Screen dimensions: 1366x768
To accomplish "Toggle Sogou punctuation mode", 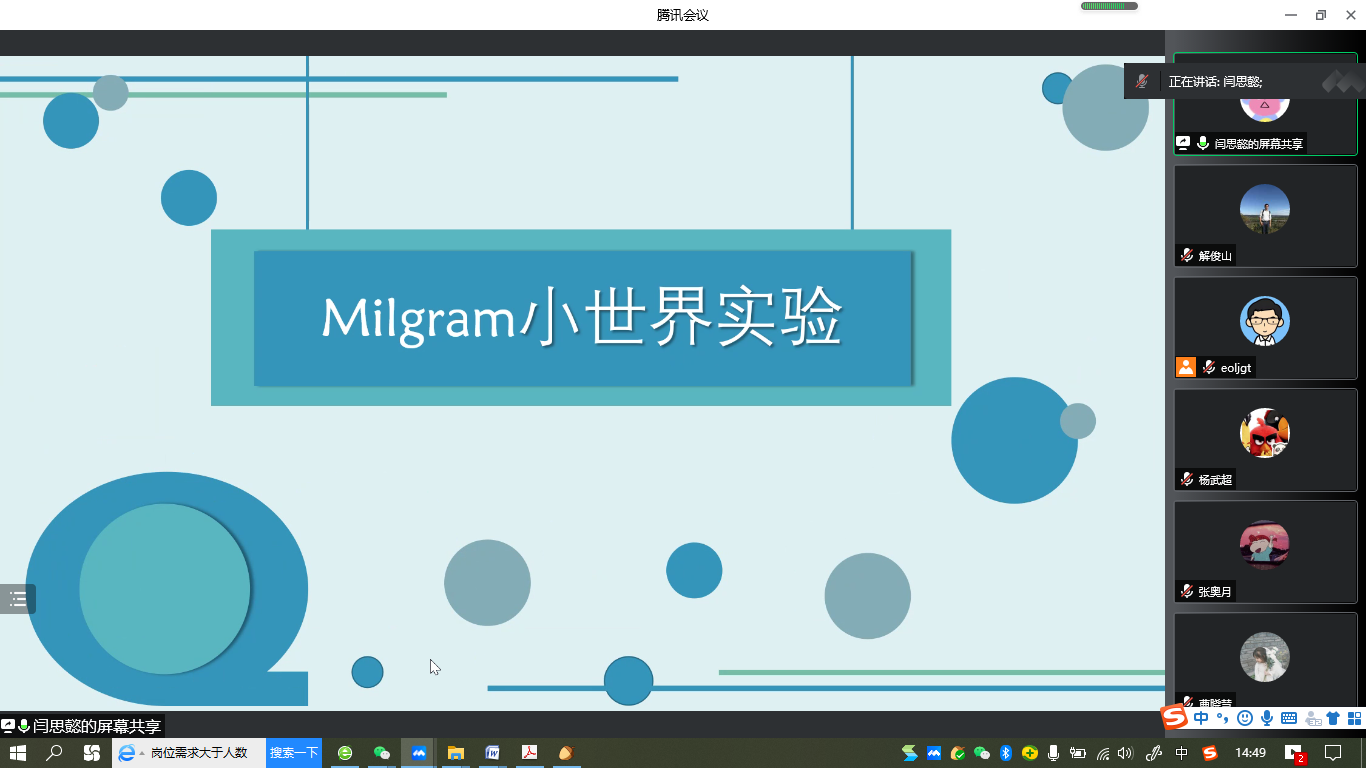I will coord(1222,718).
